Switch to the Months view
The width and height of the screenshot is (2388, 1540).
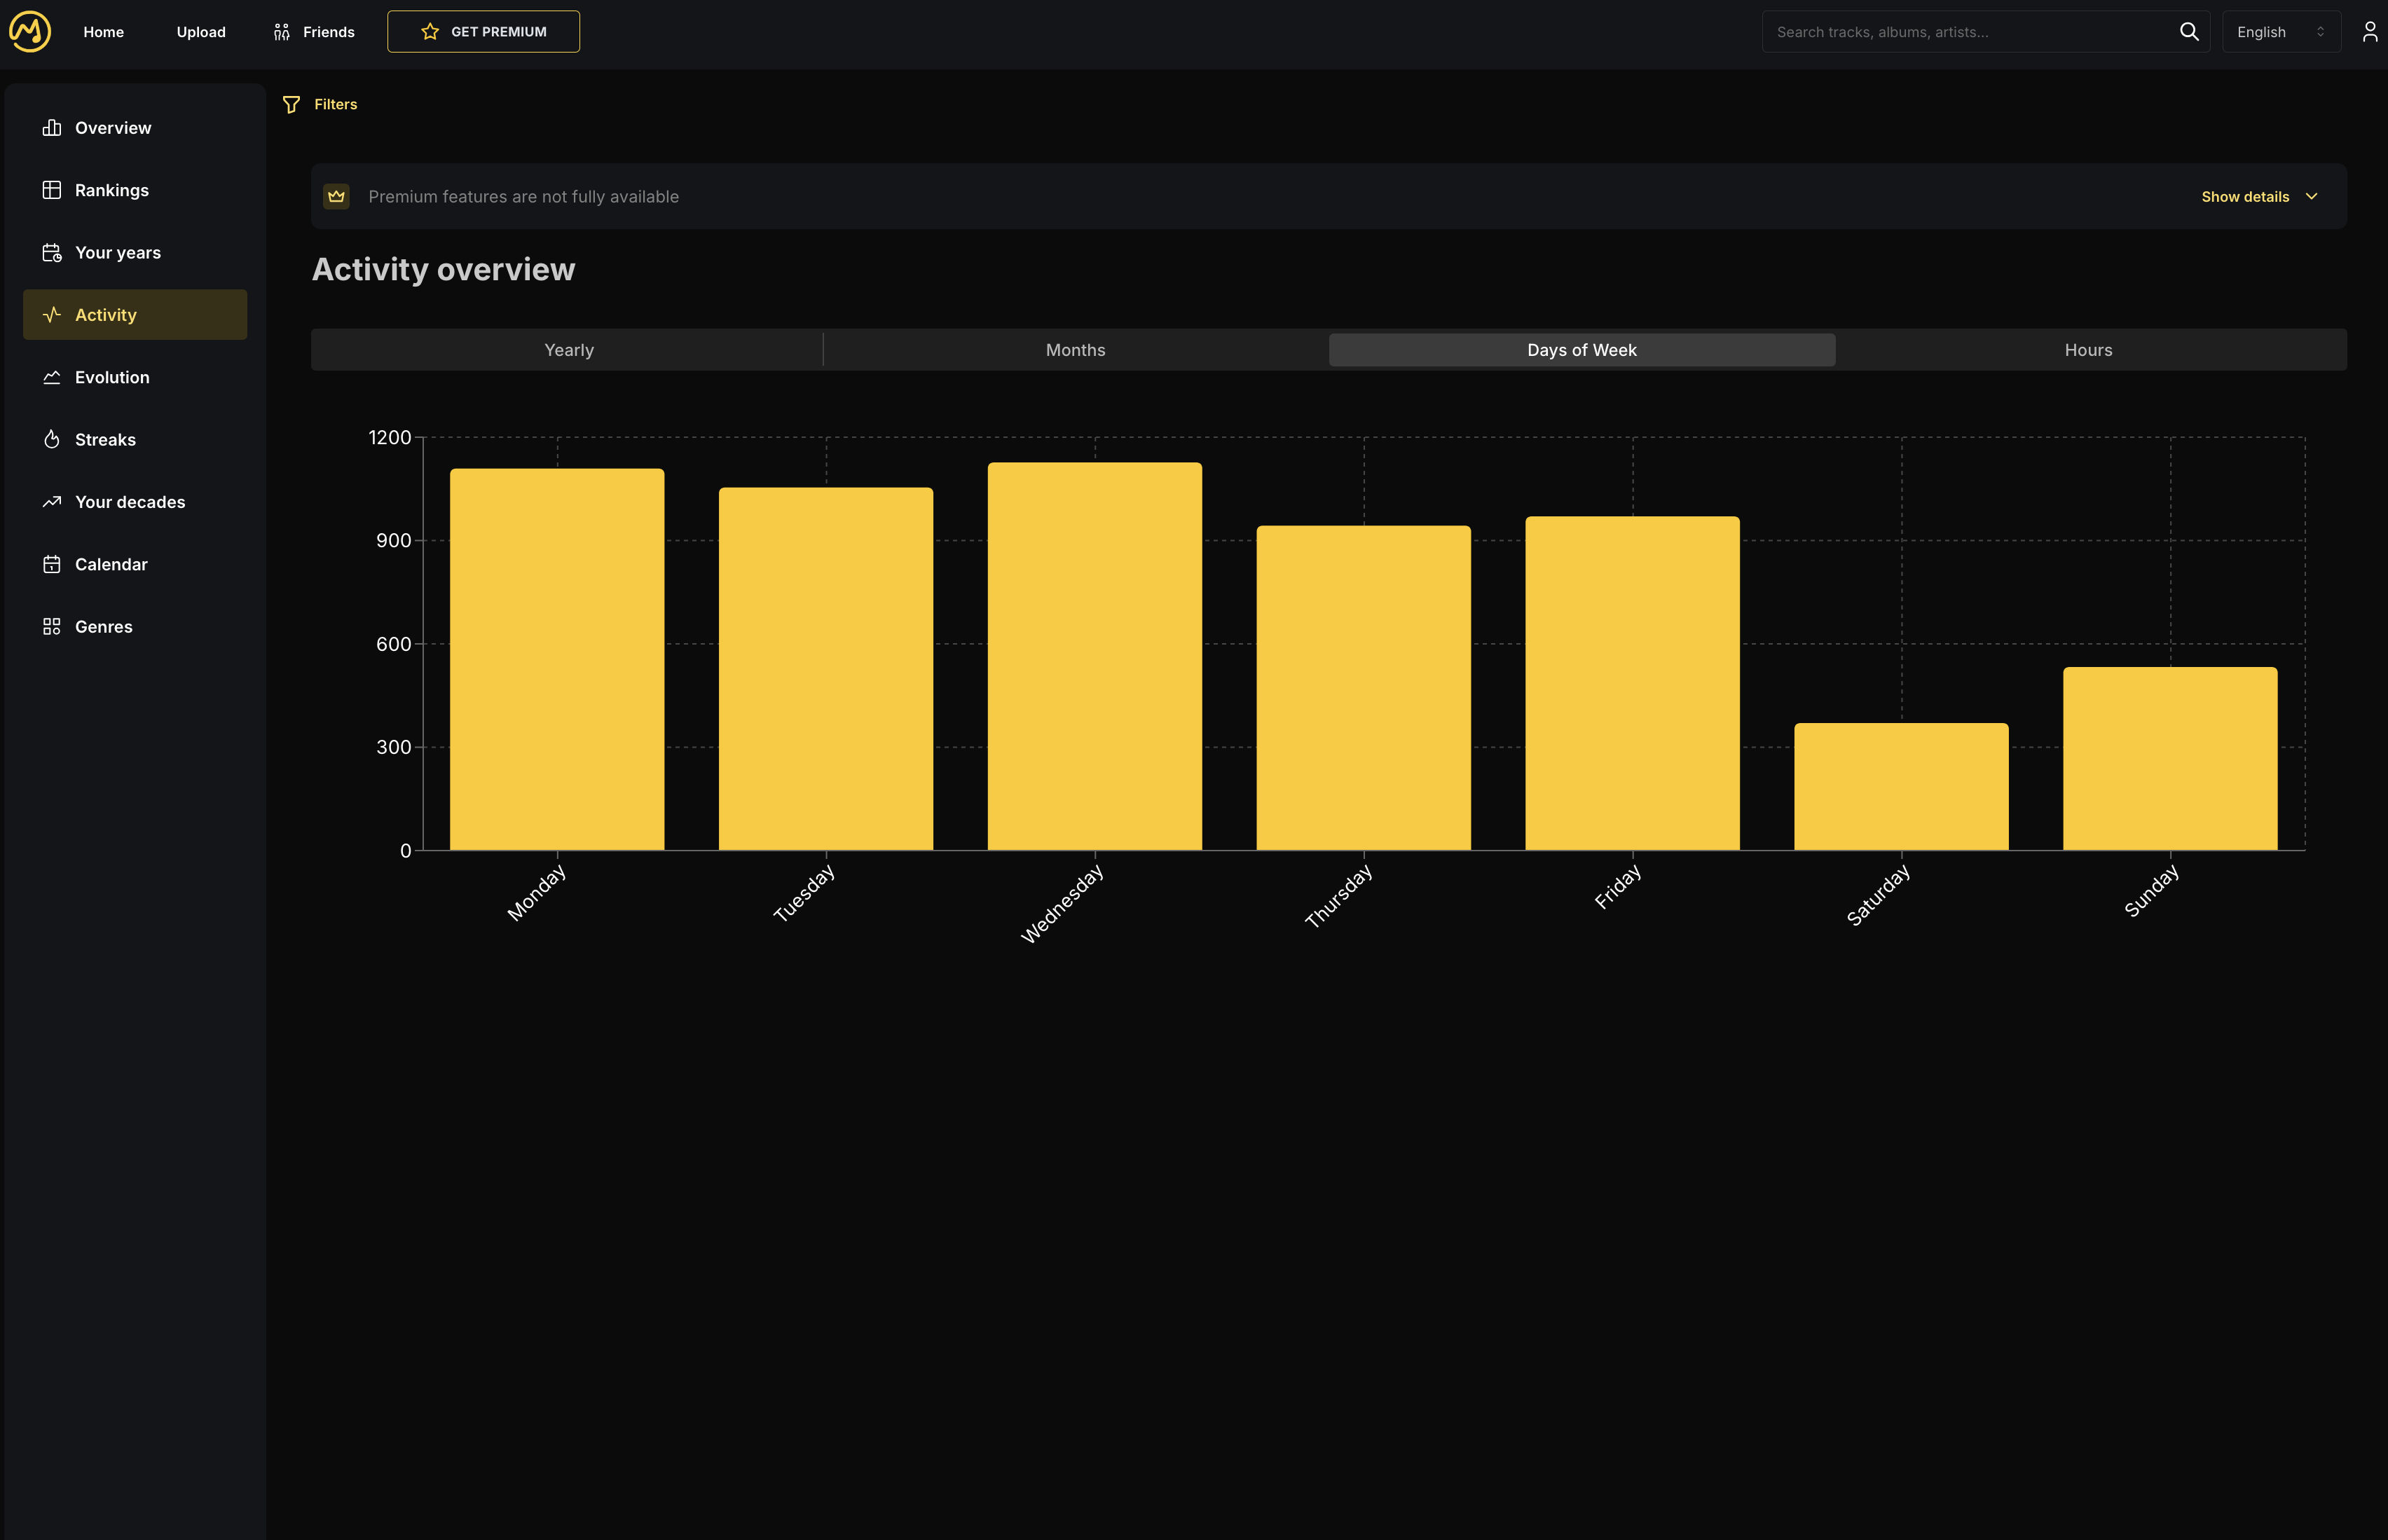[1075, 350]
